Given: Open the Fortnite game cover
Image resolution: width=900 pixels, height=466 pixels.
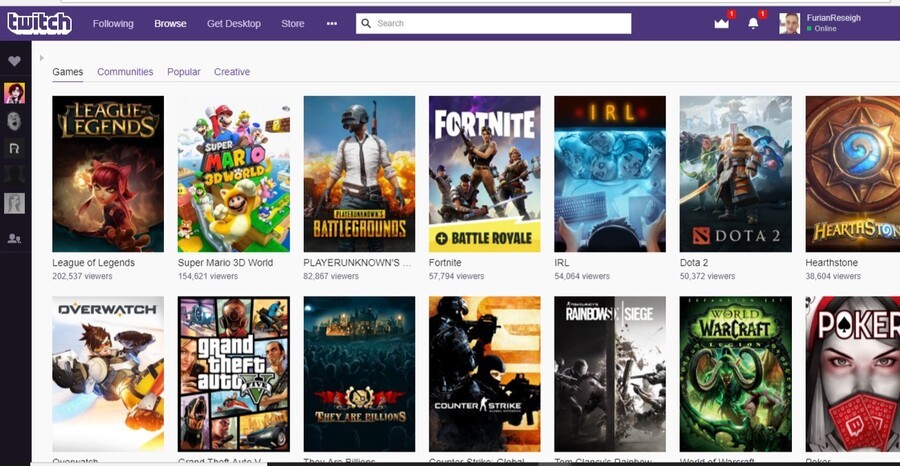Looking at the screenshot, I should pos(484,174).
